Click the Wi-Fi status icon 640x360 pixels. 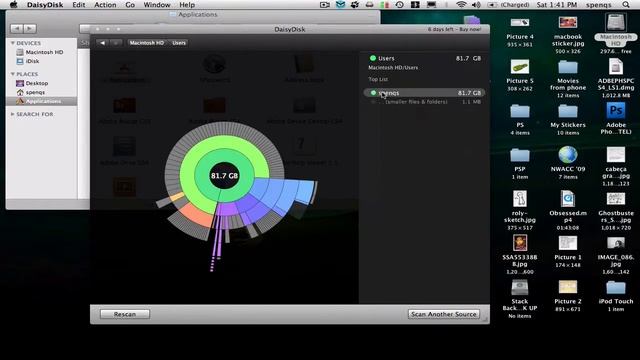[461, 5]
